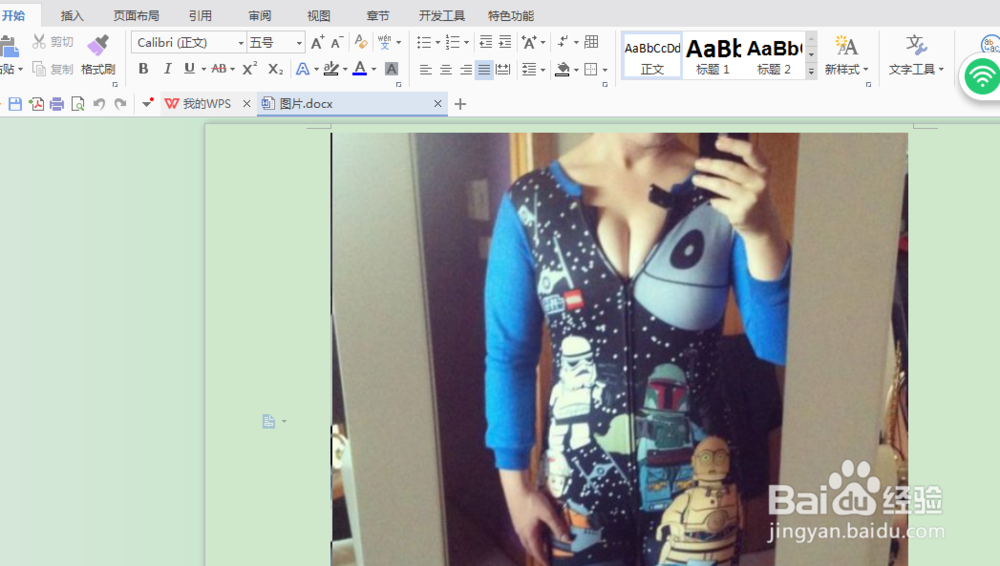Decrease the paragraph indent
The height and width of the screenshot is (566, 1000).
(x=485, y=43)
